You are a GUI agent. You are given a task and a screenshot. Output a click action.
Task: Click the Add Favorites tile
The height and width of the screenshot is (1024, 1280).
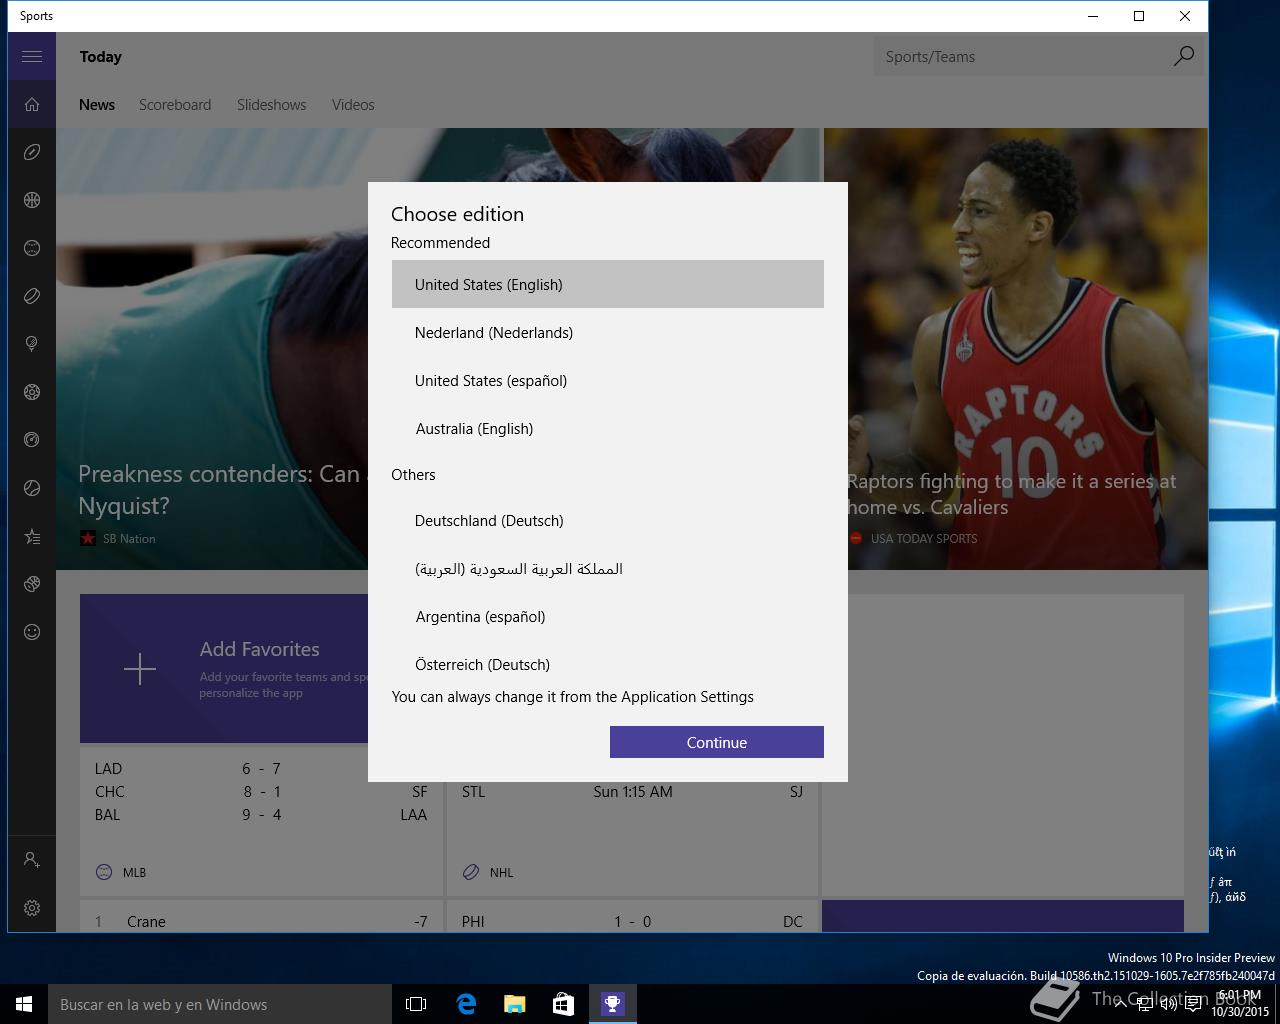coord(224,668)
